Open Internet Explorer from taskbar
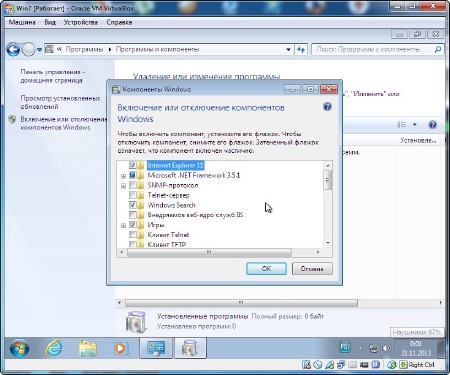The width and height of the screenshot is (450, 375). pos(54,348)
